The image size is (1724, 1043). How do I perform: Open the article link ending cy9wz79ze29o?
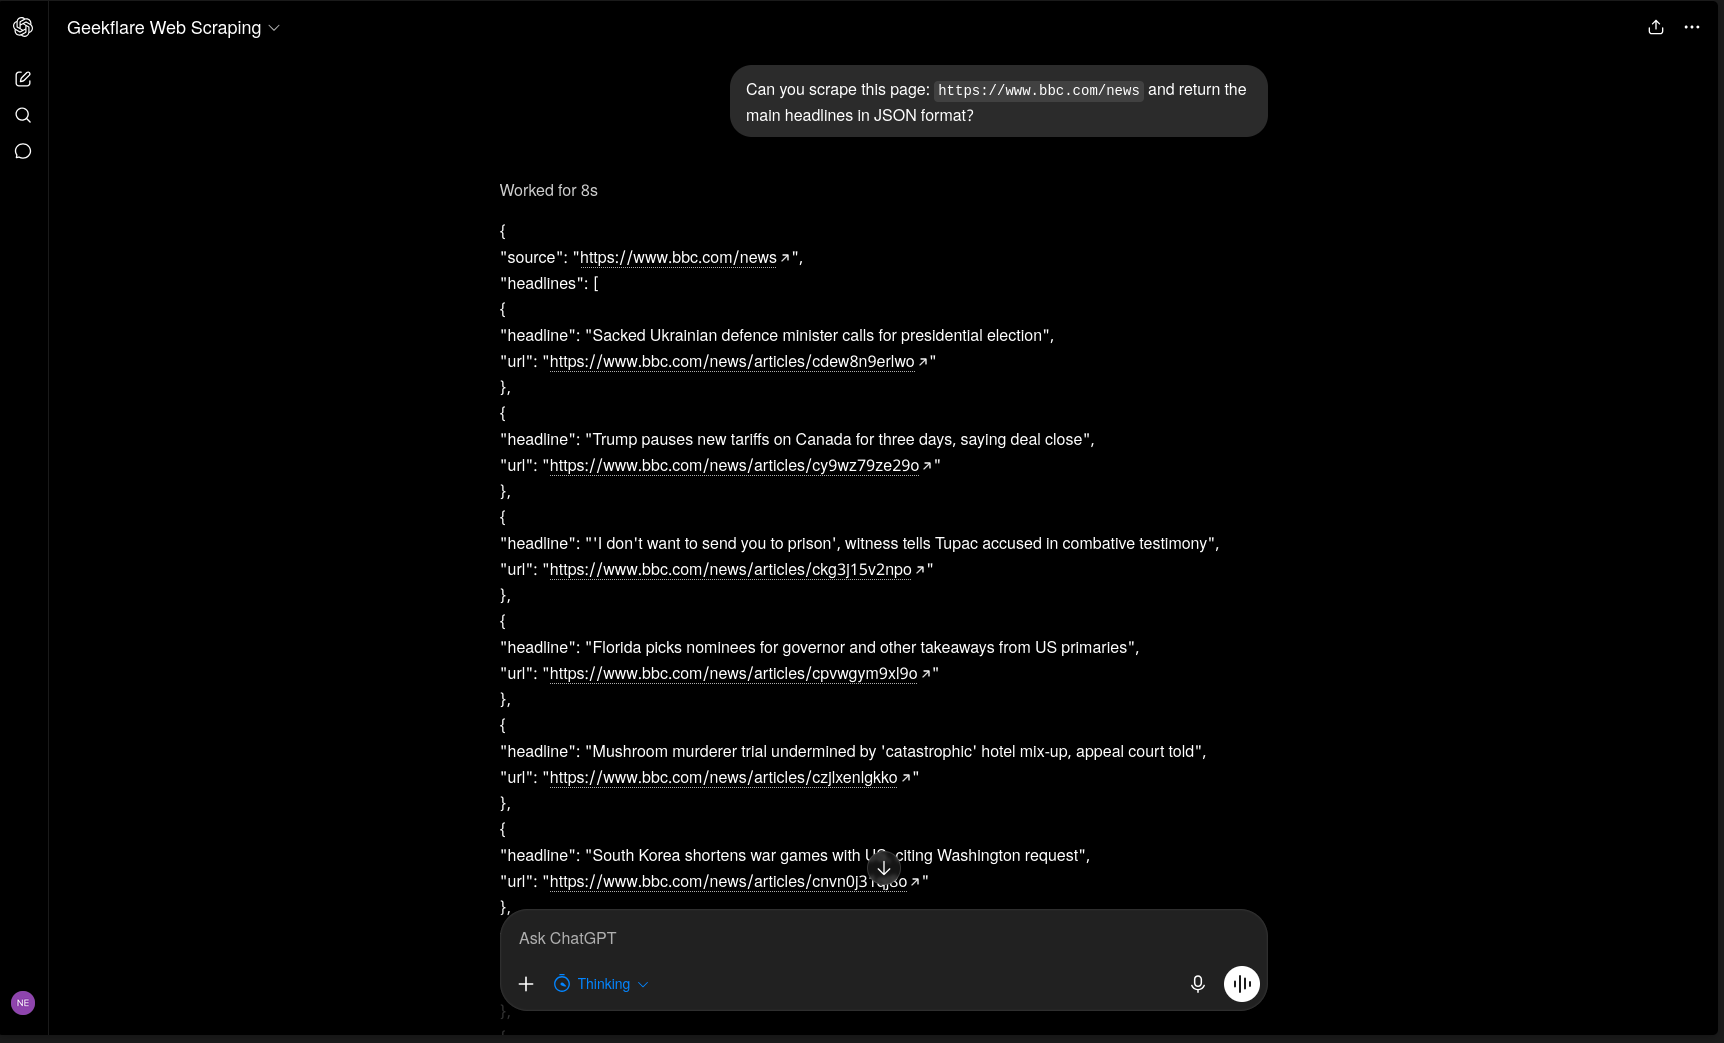pos(741,465)
